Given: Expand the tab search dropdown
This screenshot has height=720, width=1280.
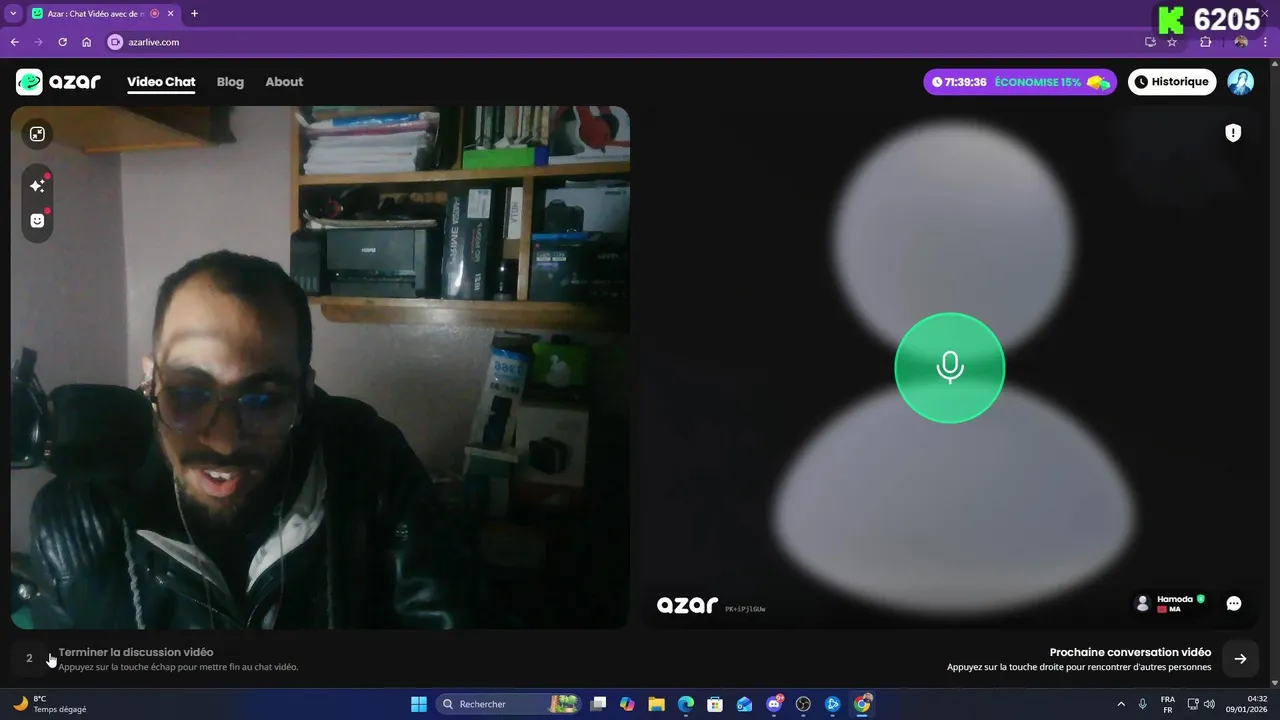Looking at the screenshot, I should pyautogui.click(x=13, y=13).
